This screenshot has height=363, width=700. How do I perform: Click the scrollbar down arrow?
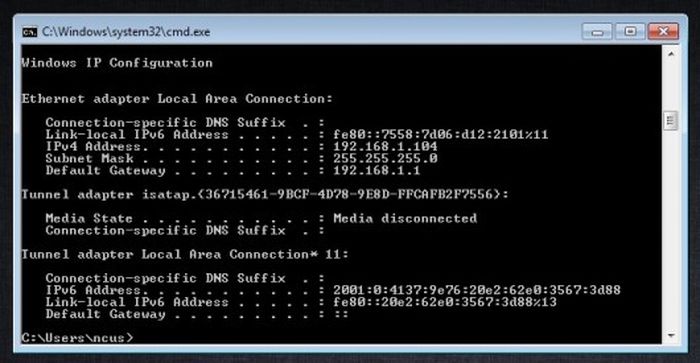point(671,335)
